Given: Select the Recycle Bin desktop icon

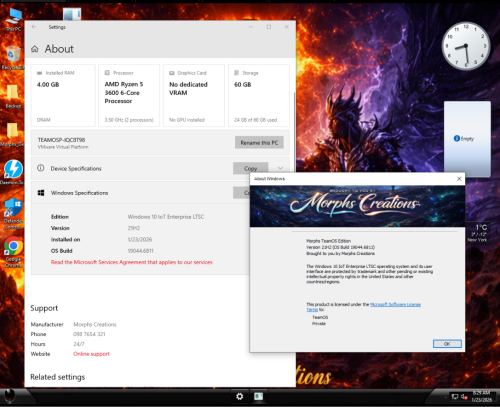Looking at the screenshot, I should coord(13,57).
